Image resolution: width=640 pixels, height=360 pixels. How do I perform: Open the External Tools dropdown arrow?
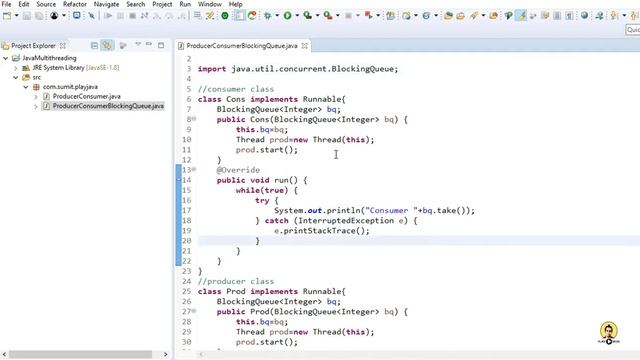(338, 16)
